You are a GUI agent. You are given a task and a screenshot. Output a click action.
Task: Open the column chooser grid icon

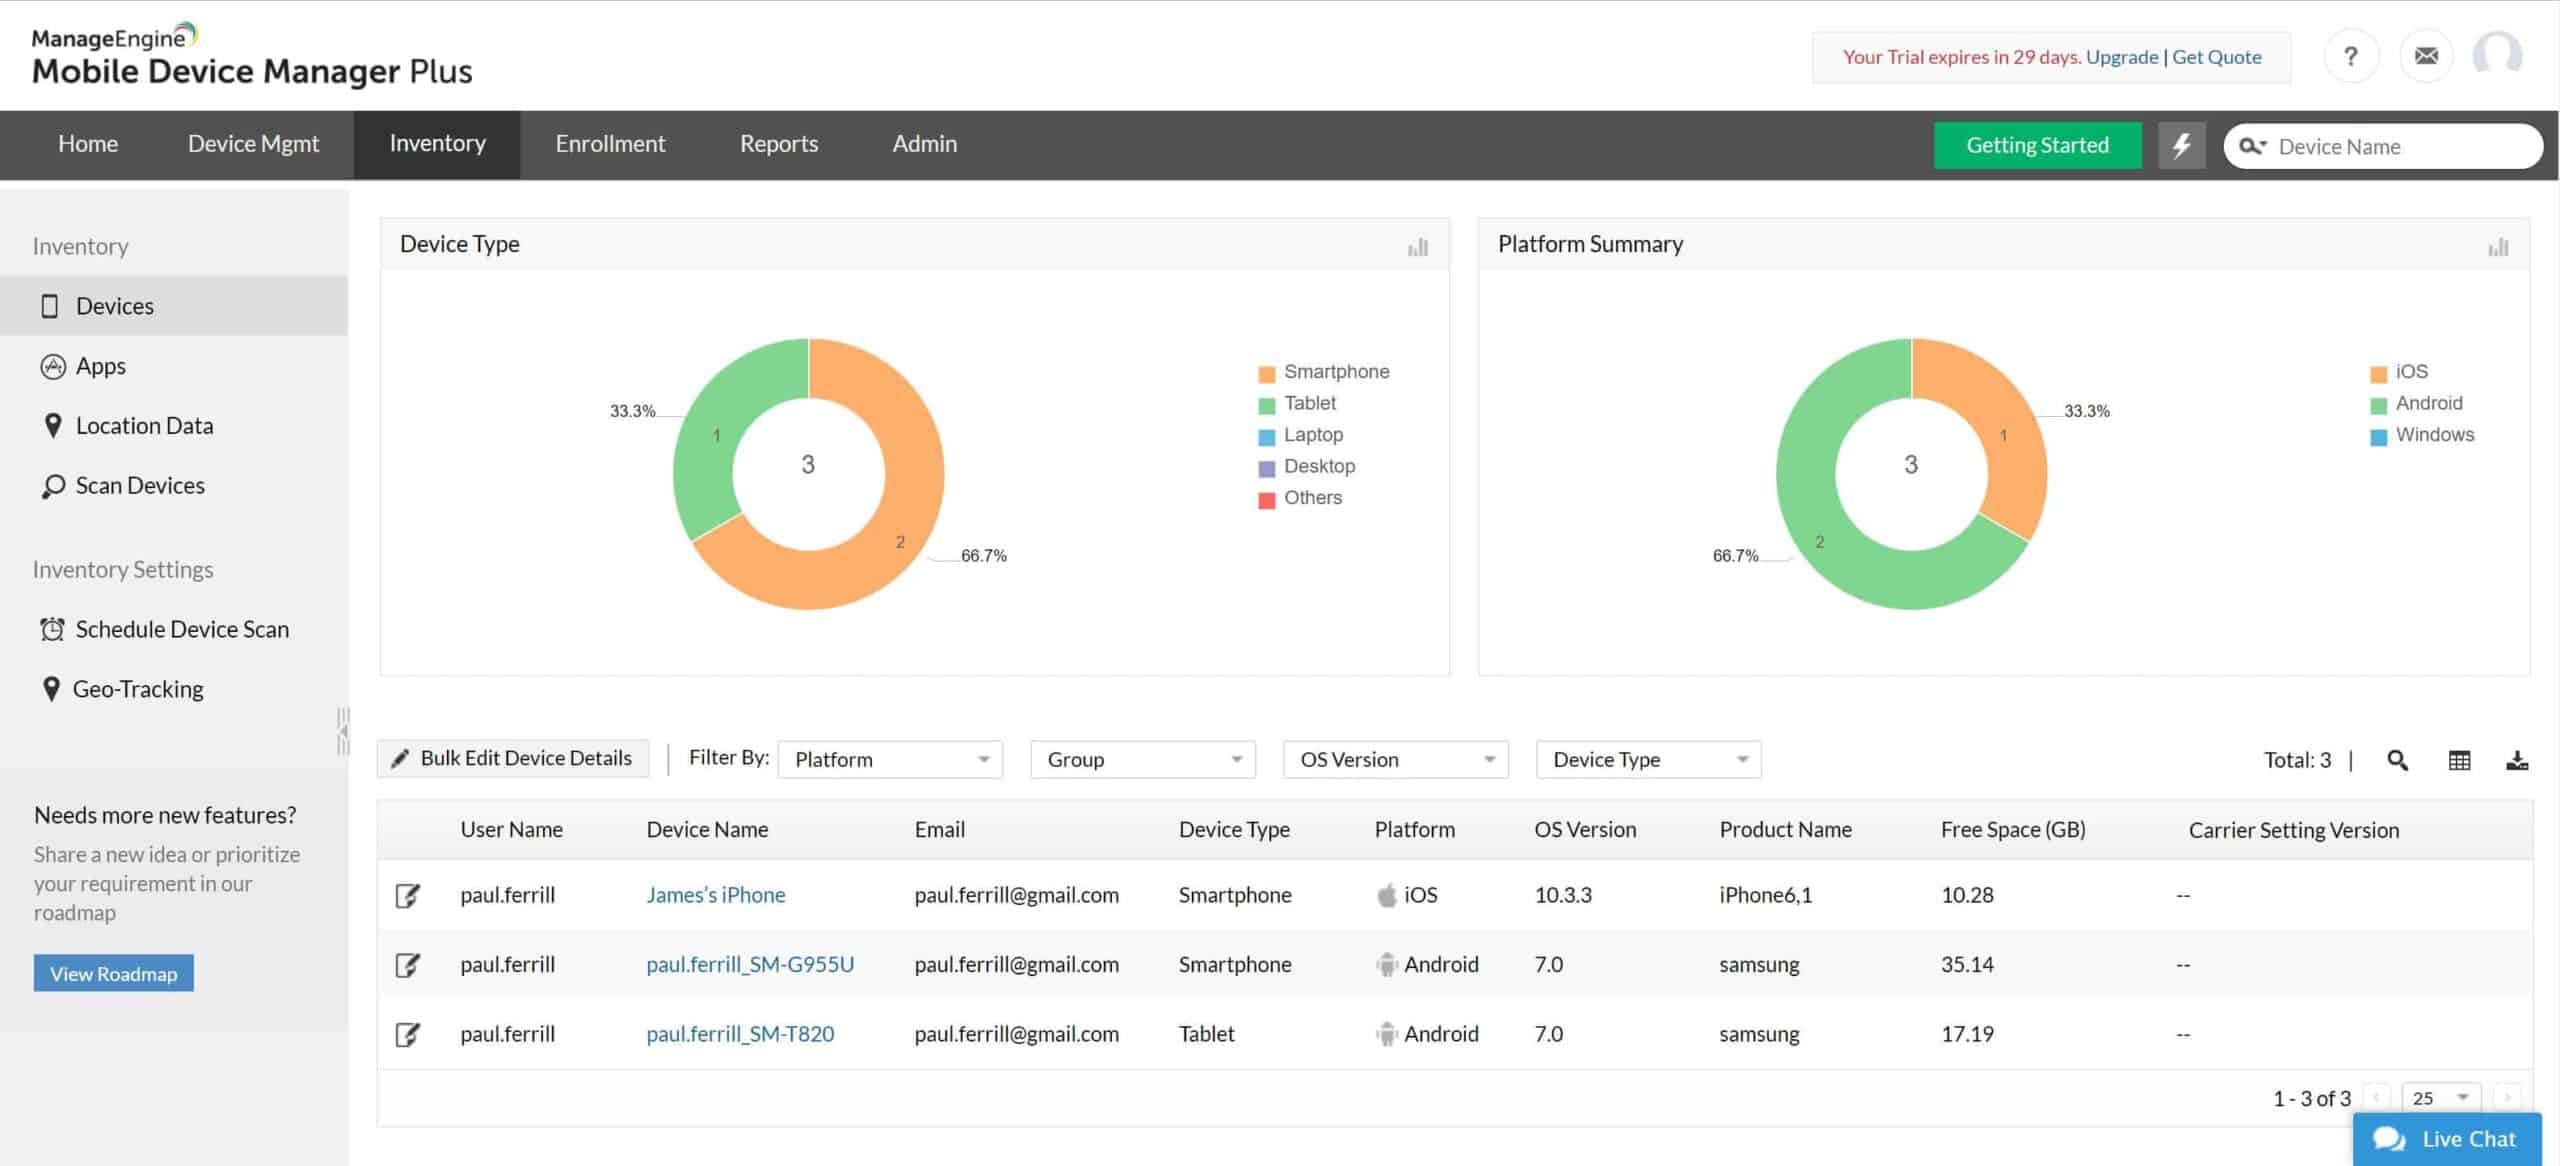click(x=2459, y=761)
